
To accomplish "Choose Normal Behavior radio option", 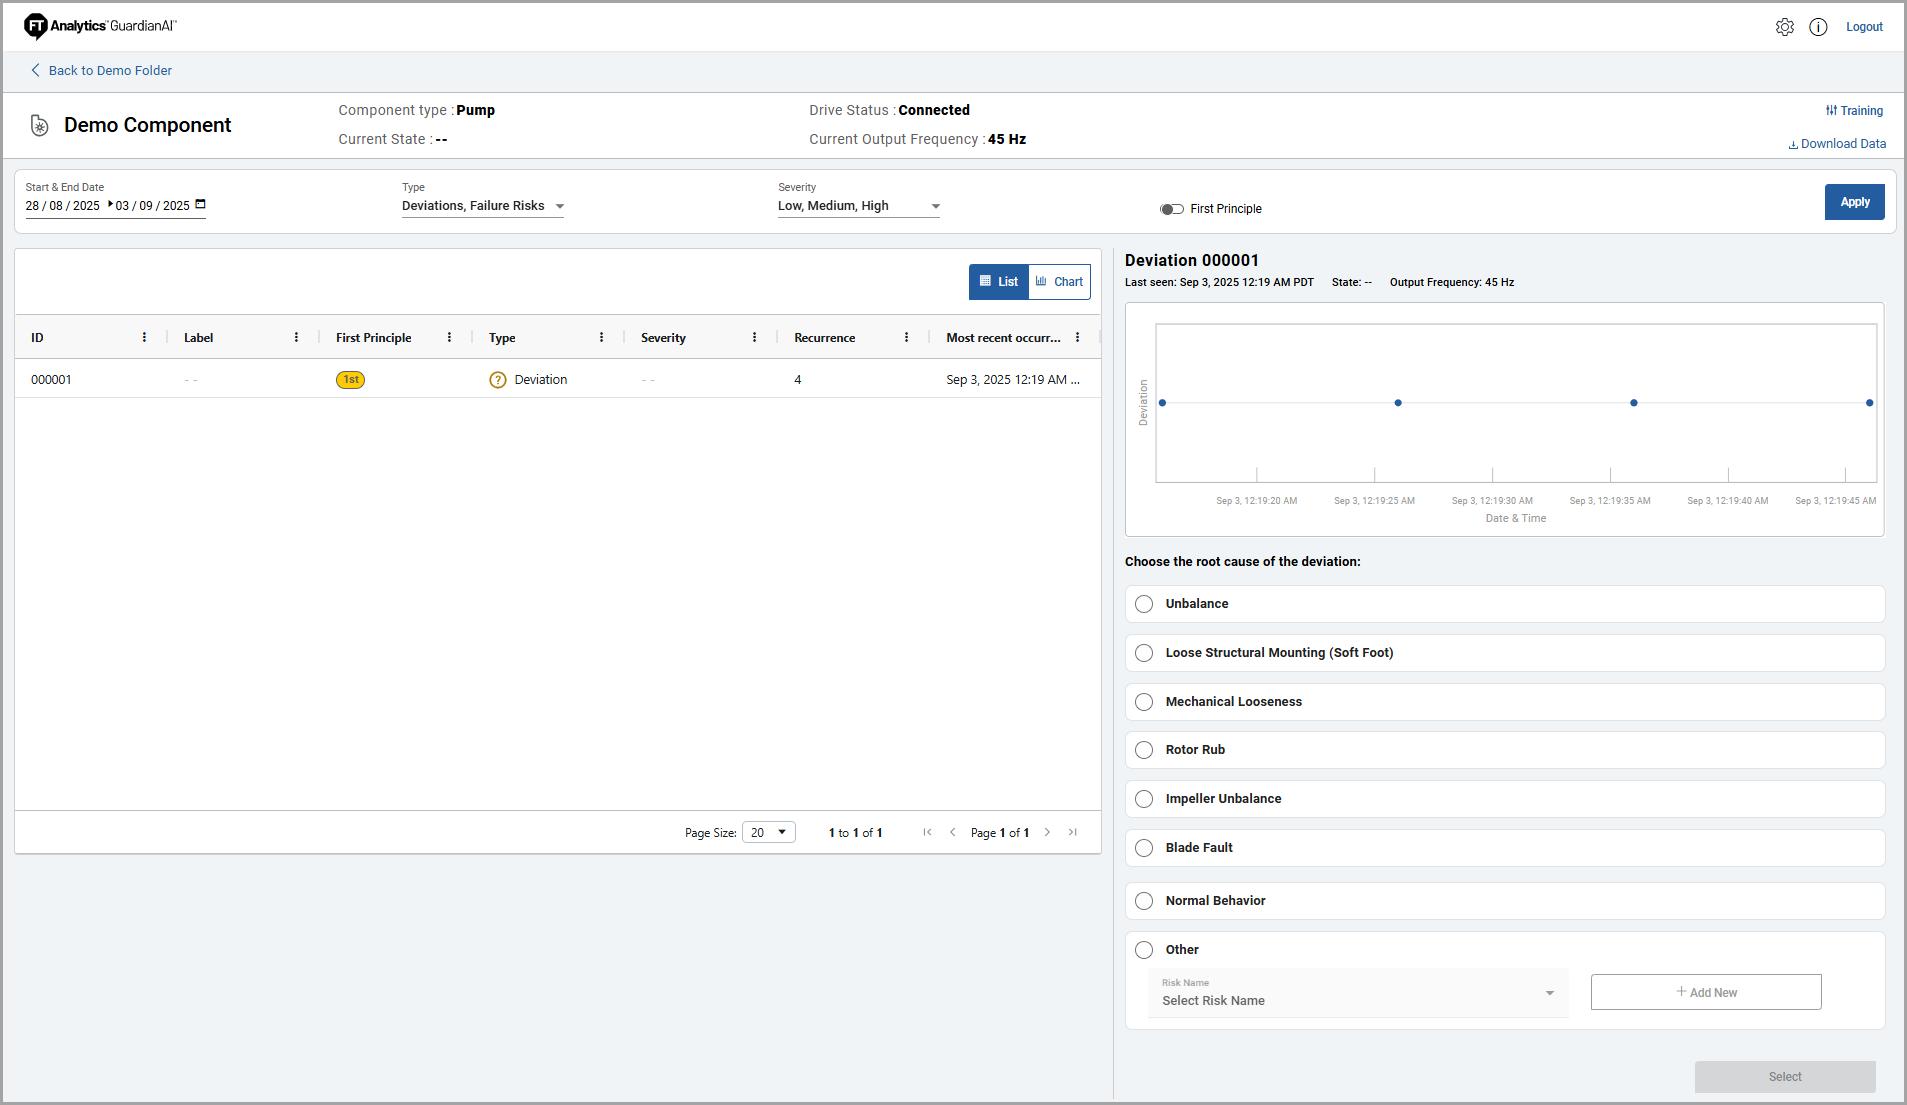I will 1144,901.
